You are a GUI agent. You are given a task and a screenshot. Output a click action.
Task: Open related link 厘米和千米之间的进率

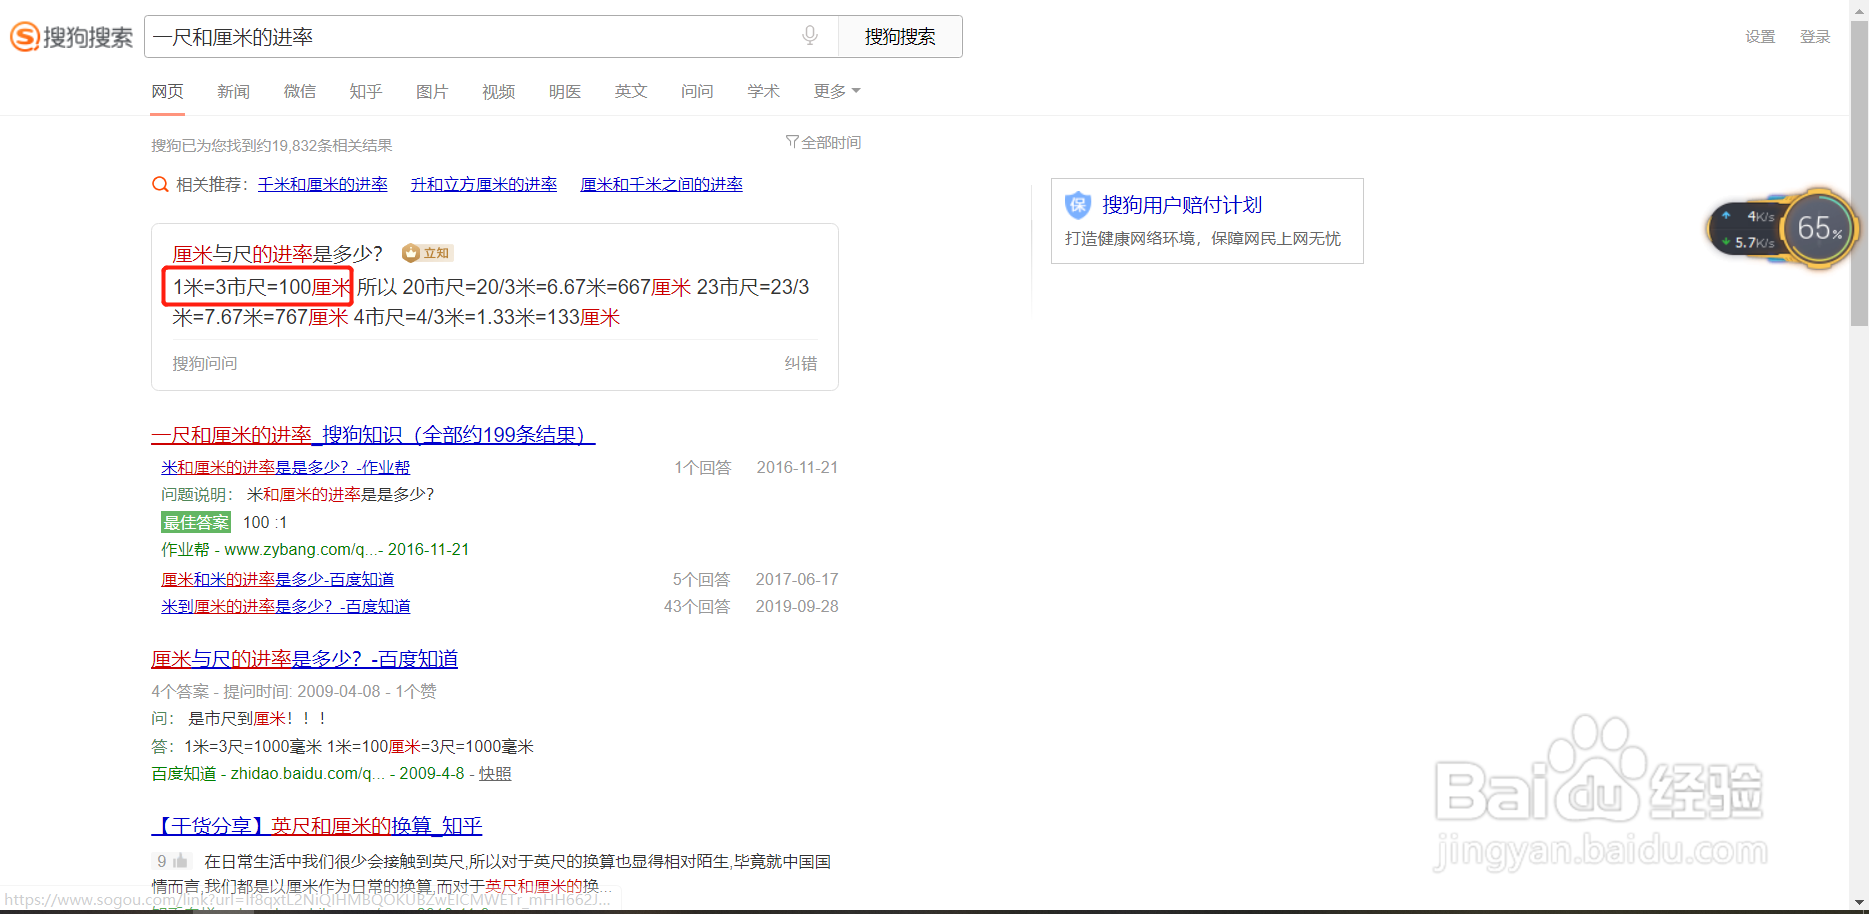tap(662, 184)
